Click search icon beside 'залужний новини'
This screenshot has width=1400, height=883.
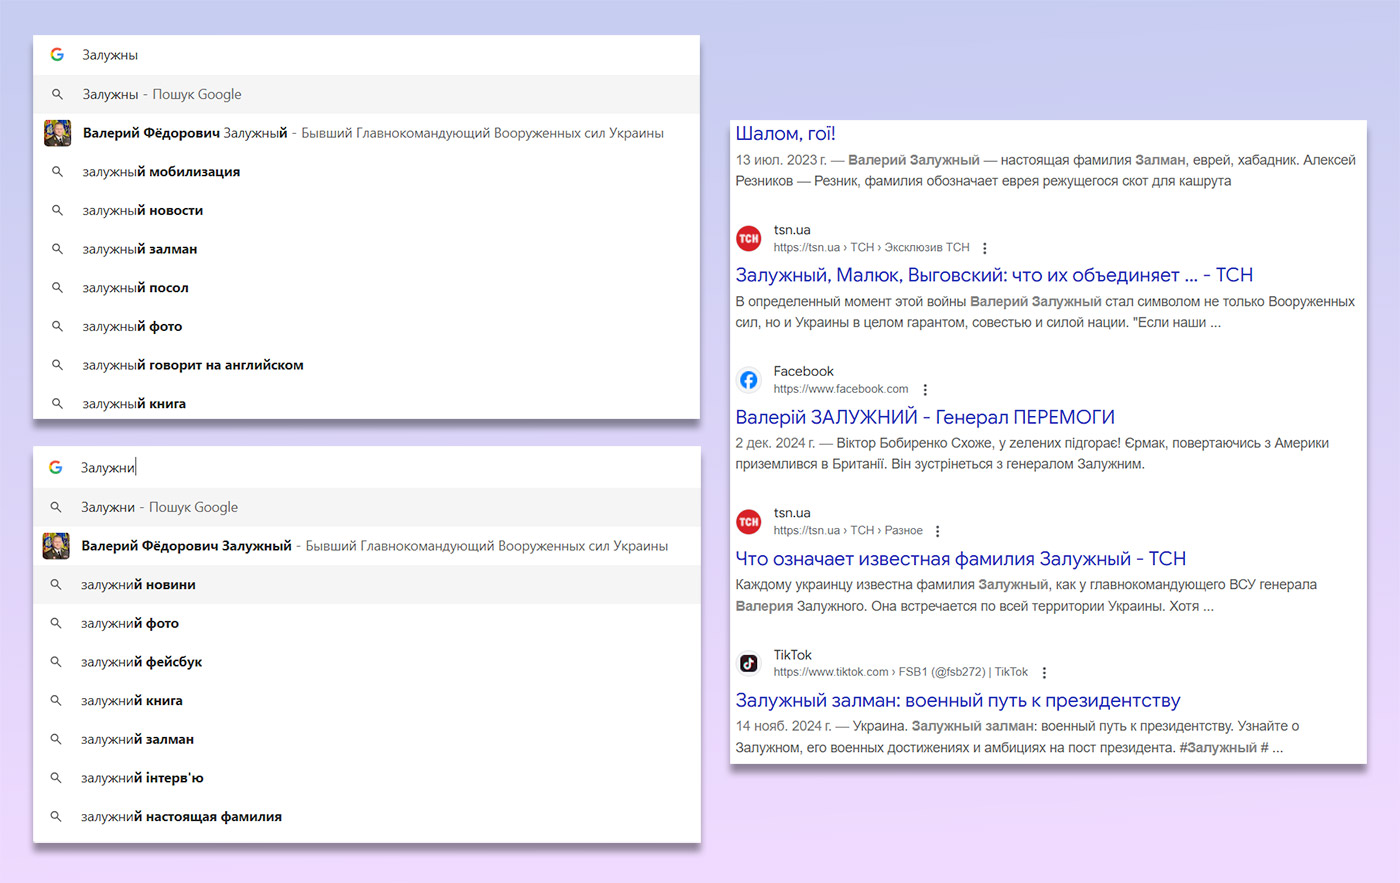(x=56, y=585)
